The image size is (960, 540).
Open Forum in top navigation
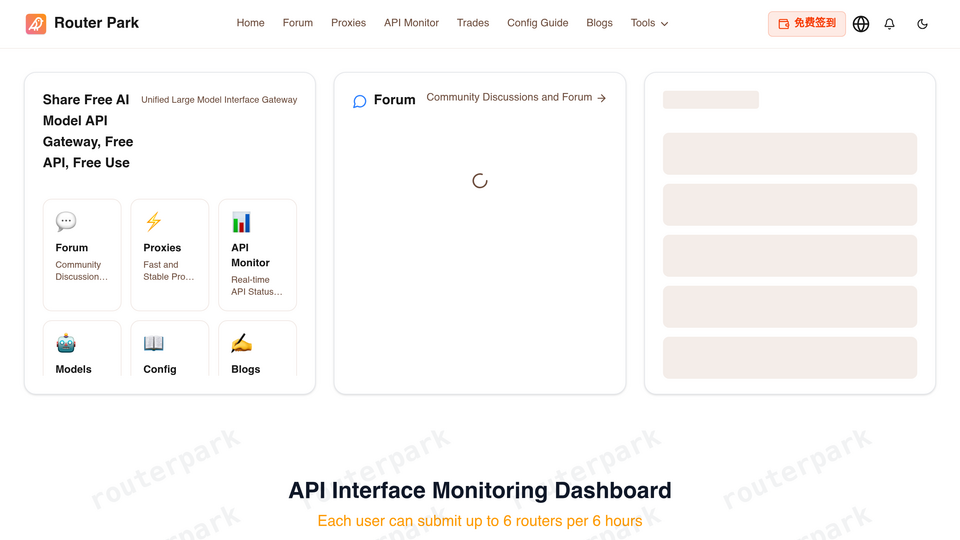(x=298, y=23)
